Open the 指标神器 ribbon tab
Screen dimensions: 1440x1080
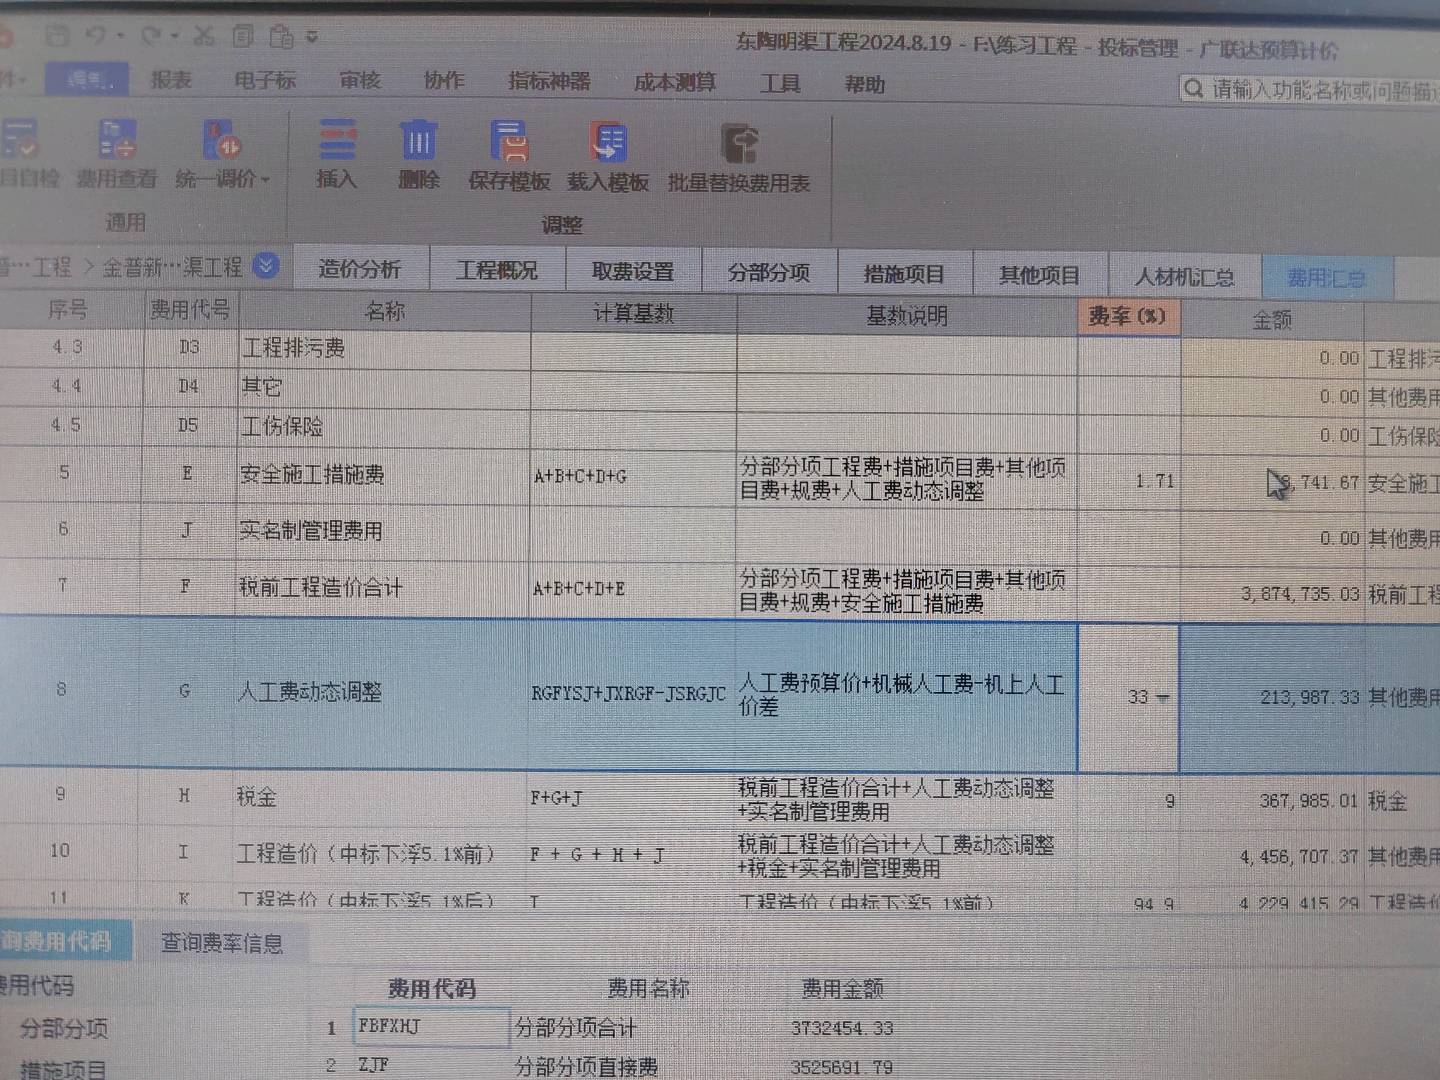[x=549, y=81]
